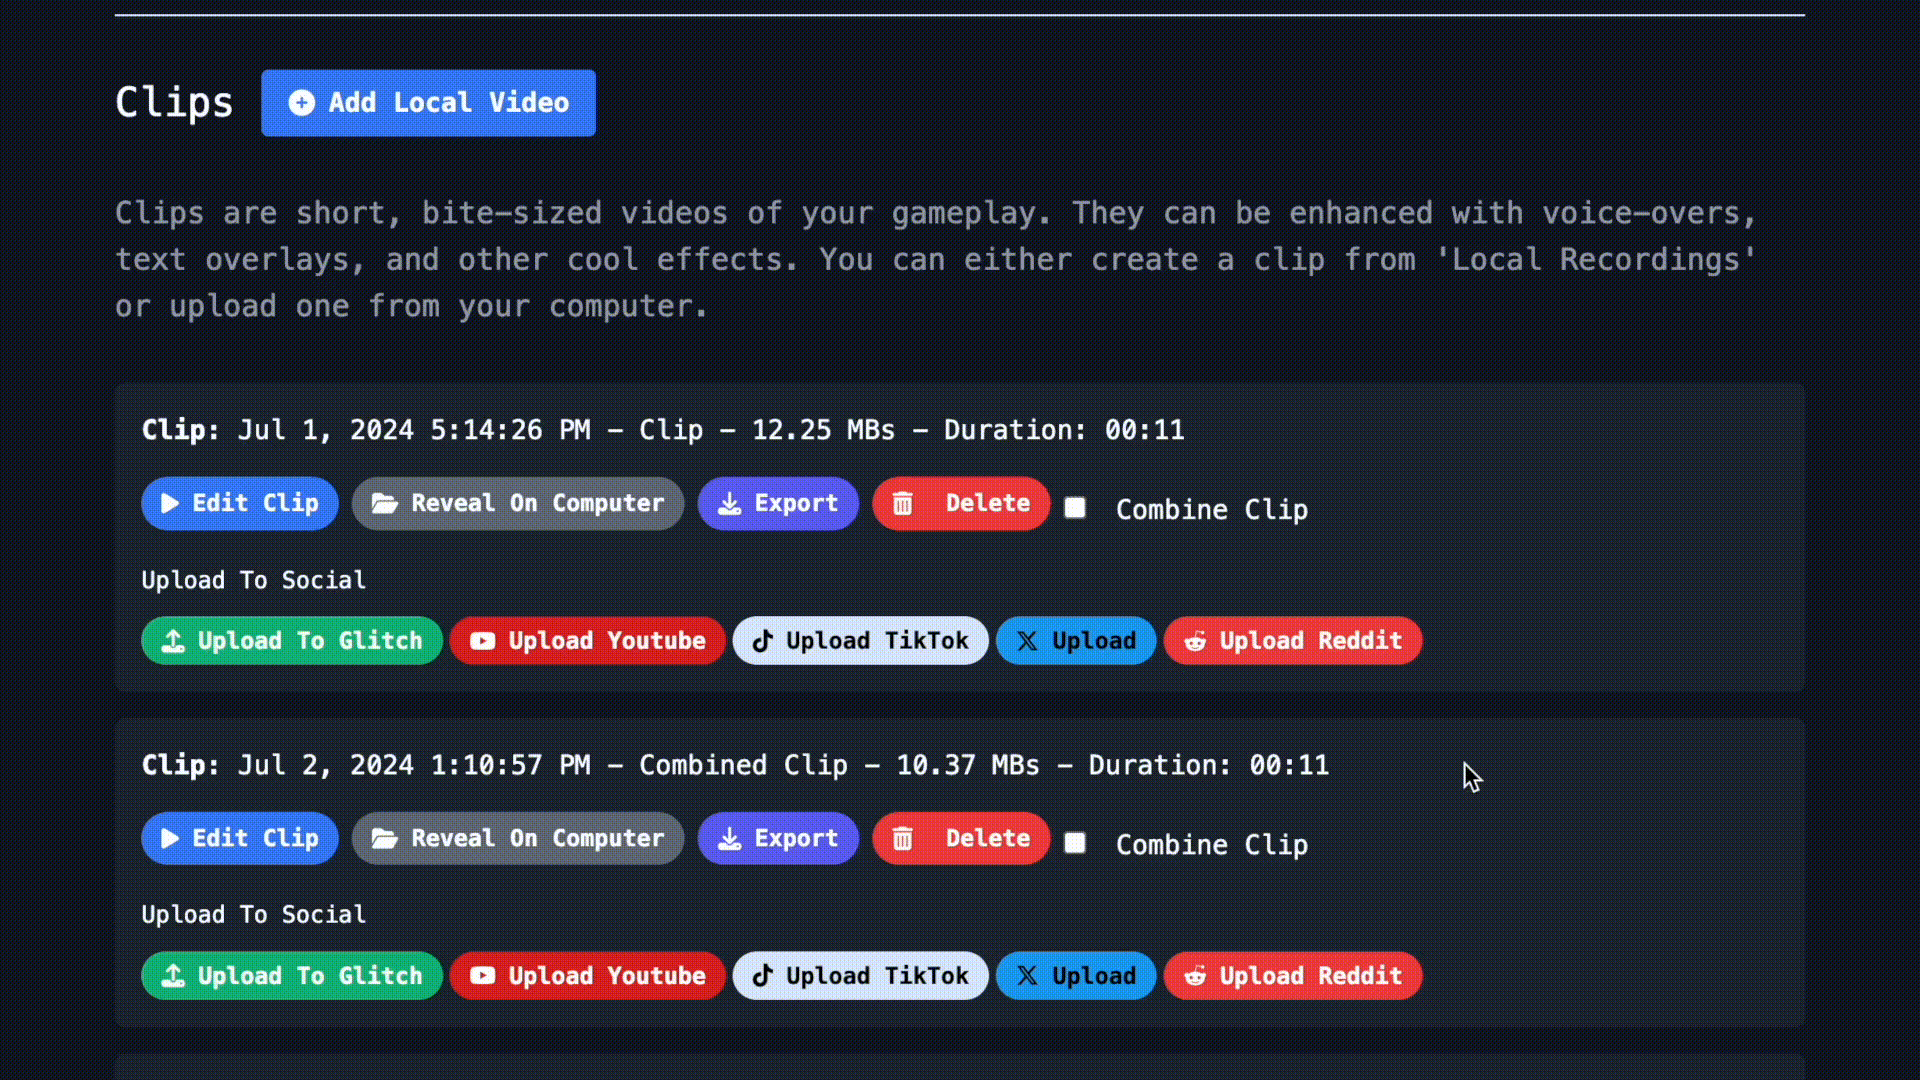This screenshot has height=1080, width=1920.
Task: Click the download icon on the Export button
Action: (x=728, y=504)
